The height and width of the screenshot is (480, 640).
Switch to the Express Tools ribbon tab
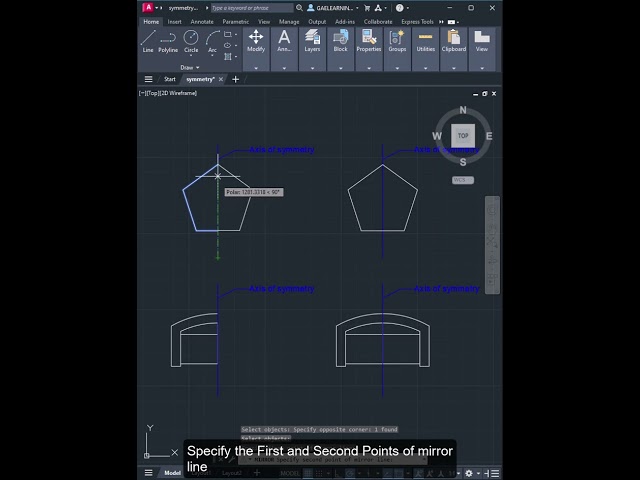(417, 22)
